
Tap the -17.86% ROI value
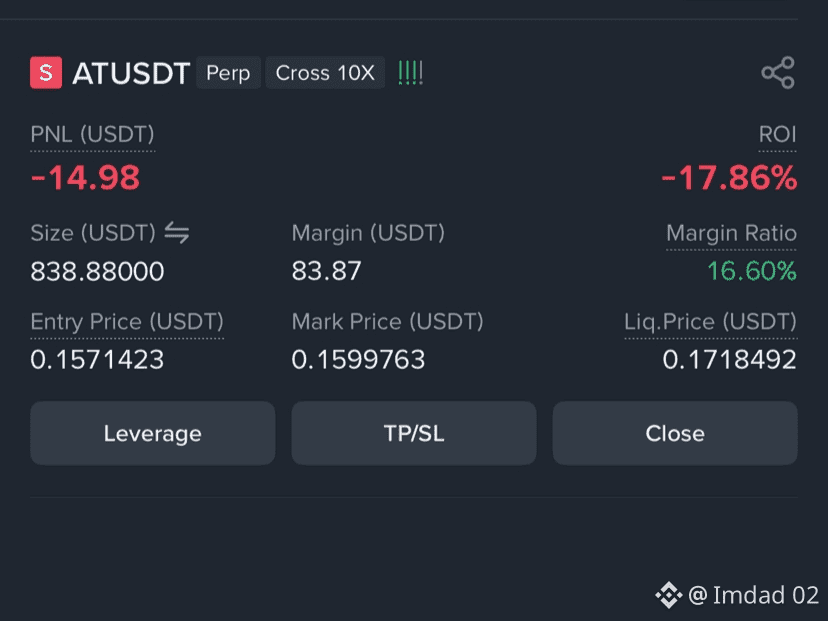click(x=729, y=177)
